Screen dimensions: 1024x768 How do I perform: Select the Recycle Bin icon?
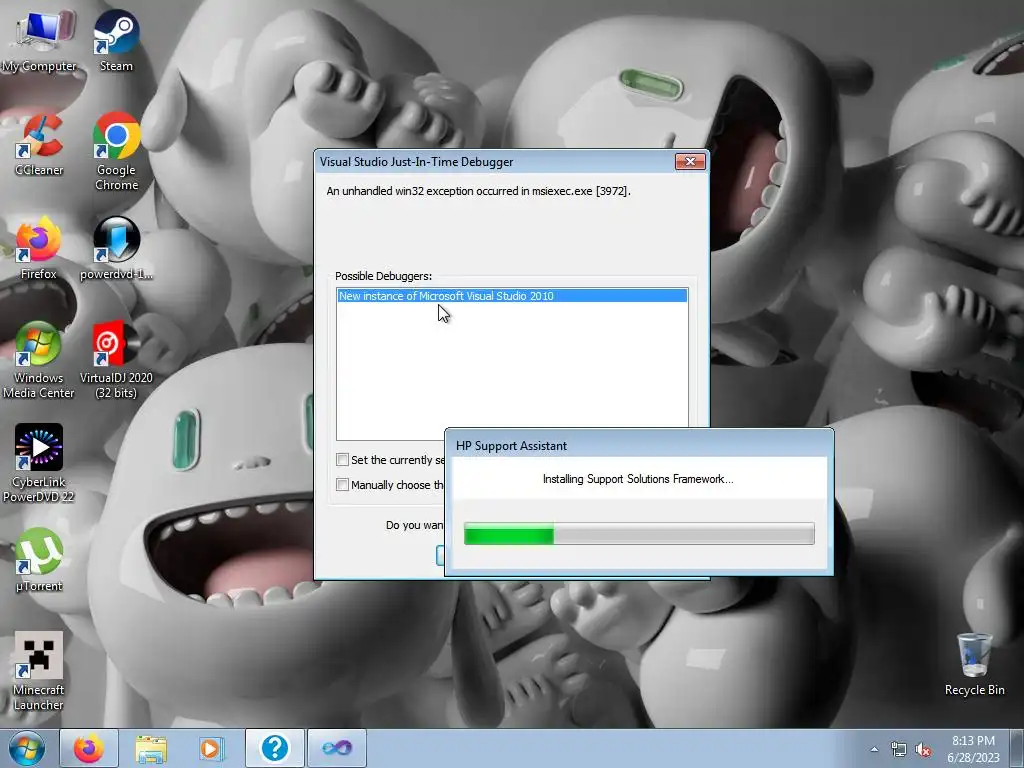(974, 665)
